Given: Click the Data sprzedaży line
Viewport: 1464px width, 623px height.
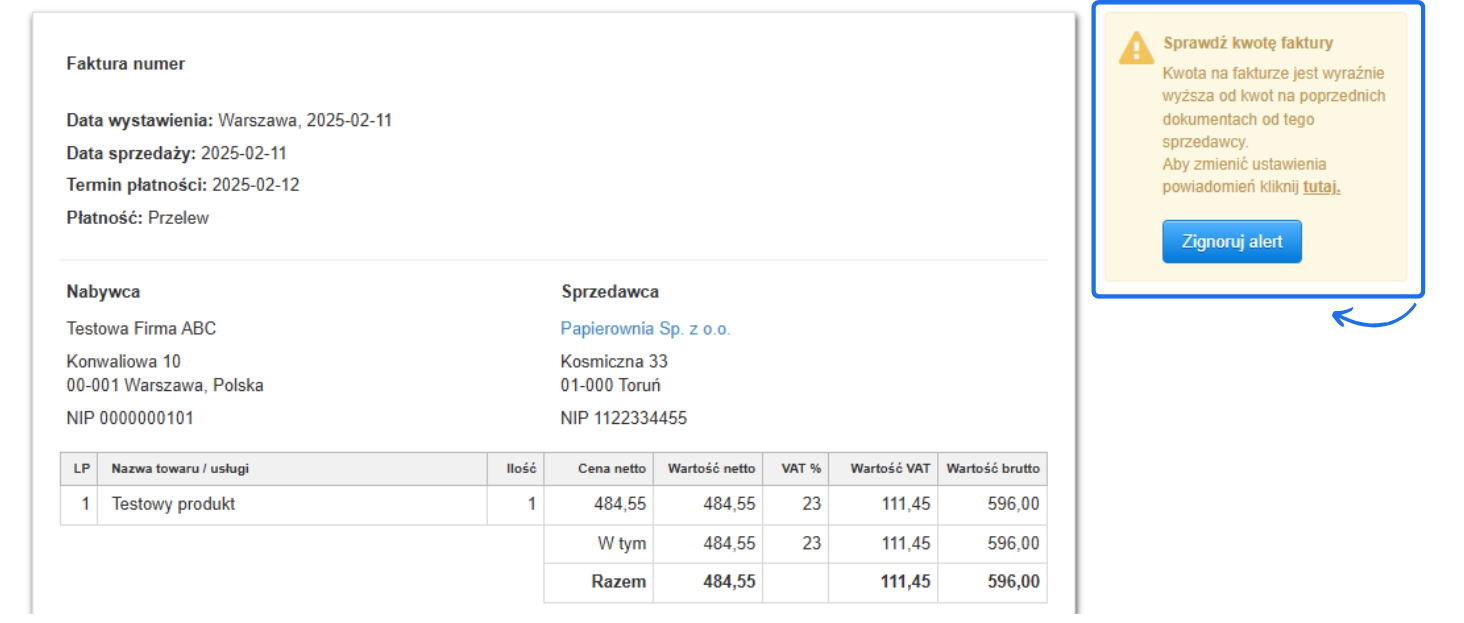Looking at the screenshot, I should tap(177, 153).
